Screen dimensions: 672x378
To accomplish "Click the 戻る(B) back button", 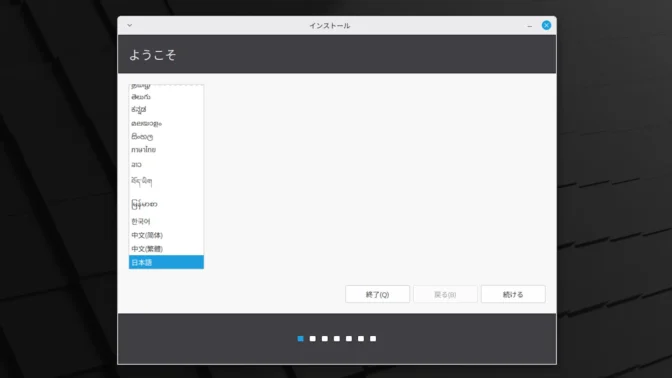I will tap(445, 294).
